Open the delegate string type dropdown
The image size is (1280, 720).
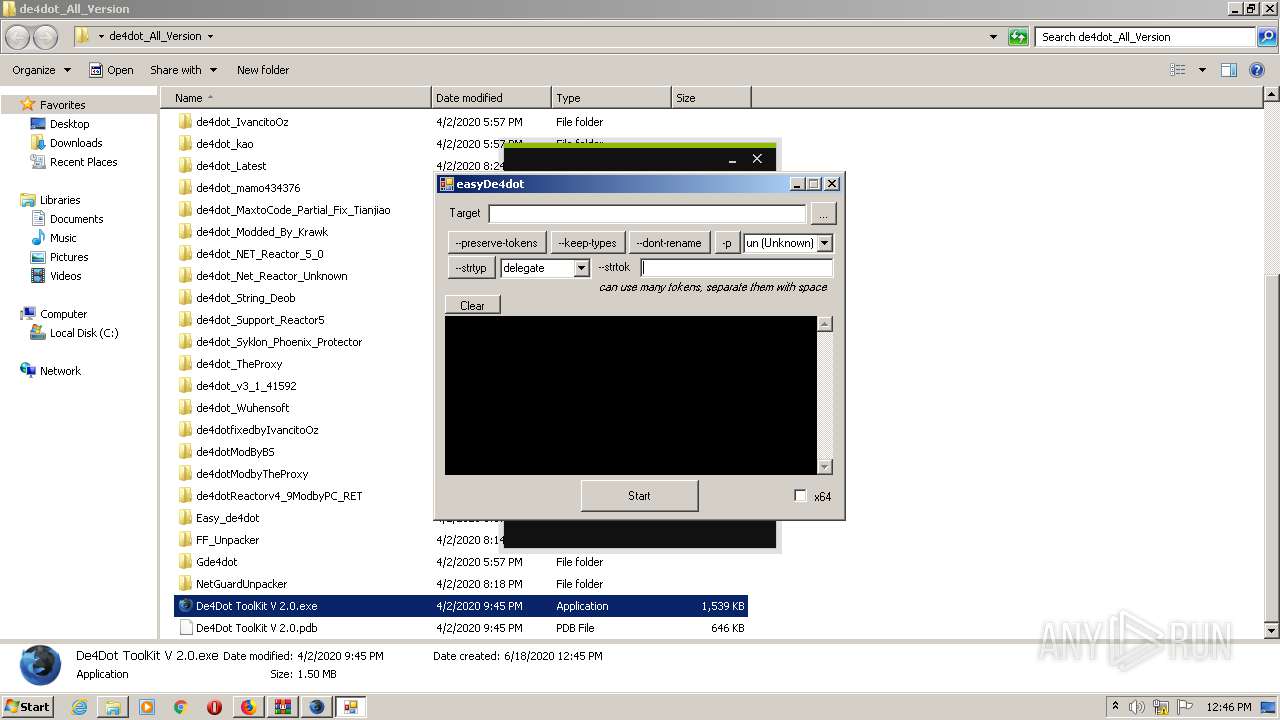[x=581, y=268]
